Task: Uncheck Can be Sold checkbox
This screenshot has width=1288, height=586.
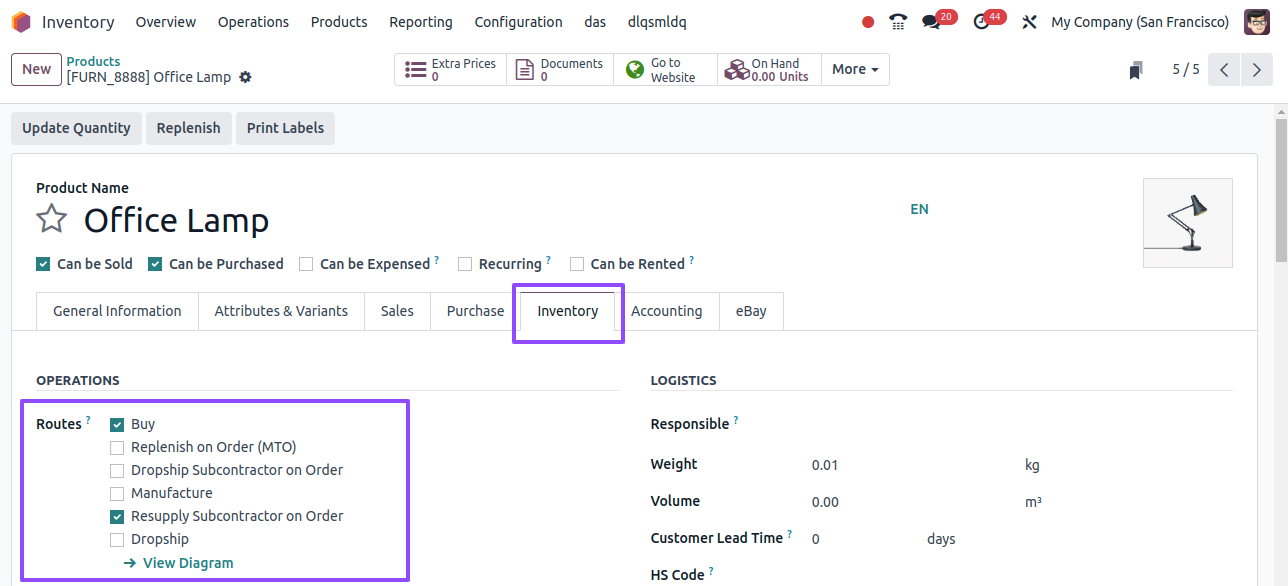Action: click(43, 264)
